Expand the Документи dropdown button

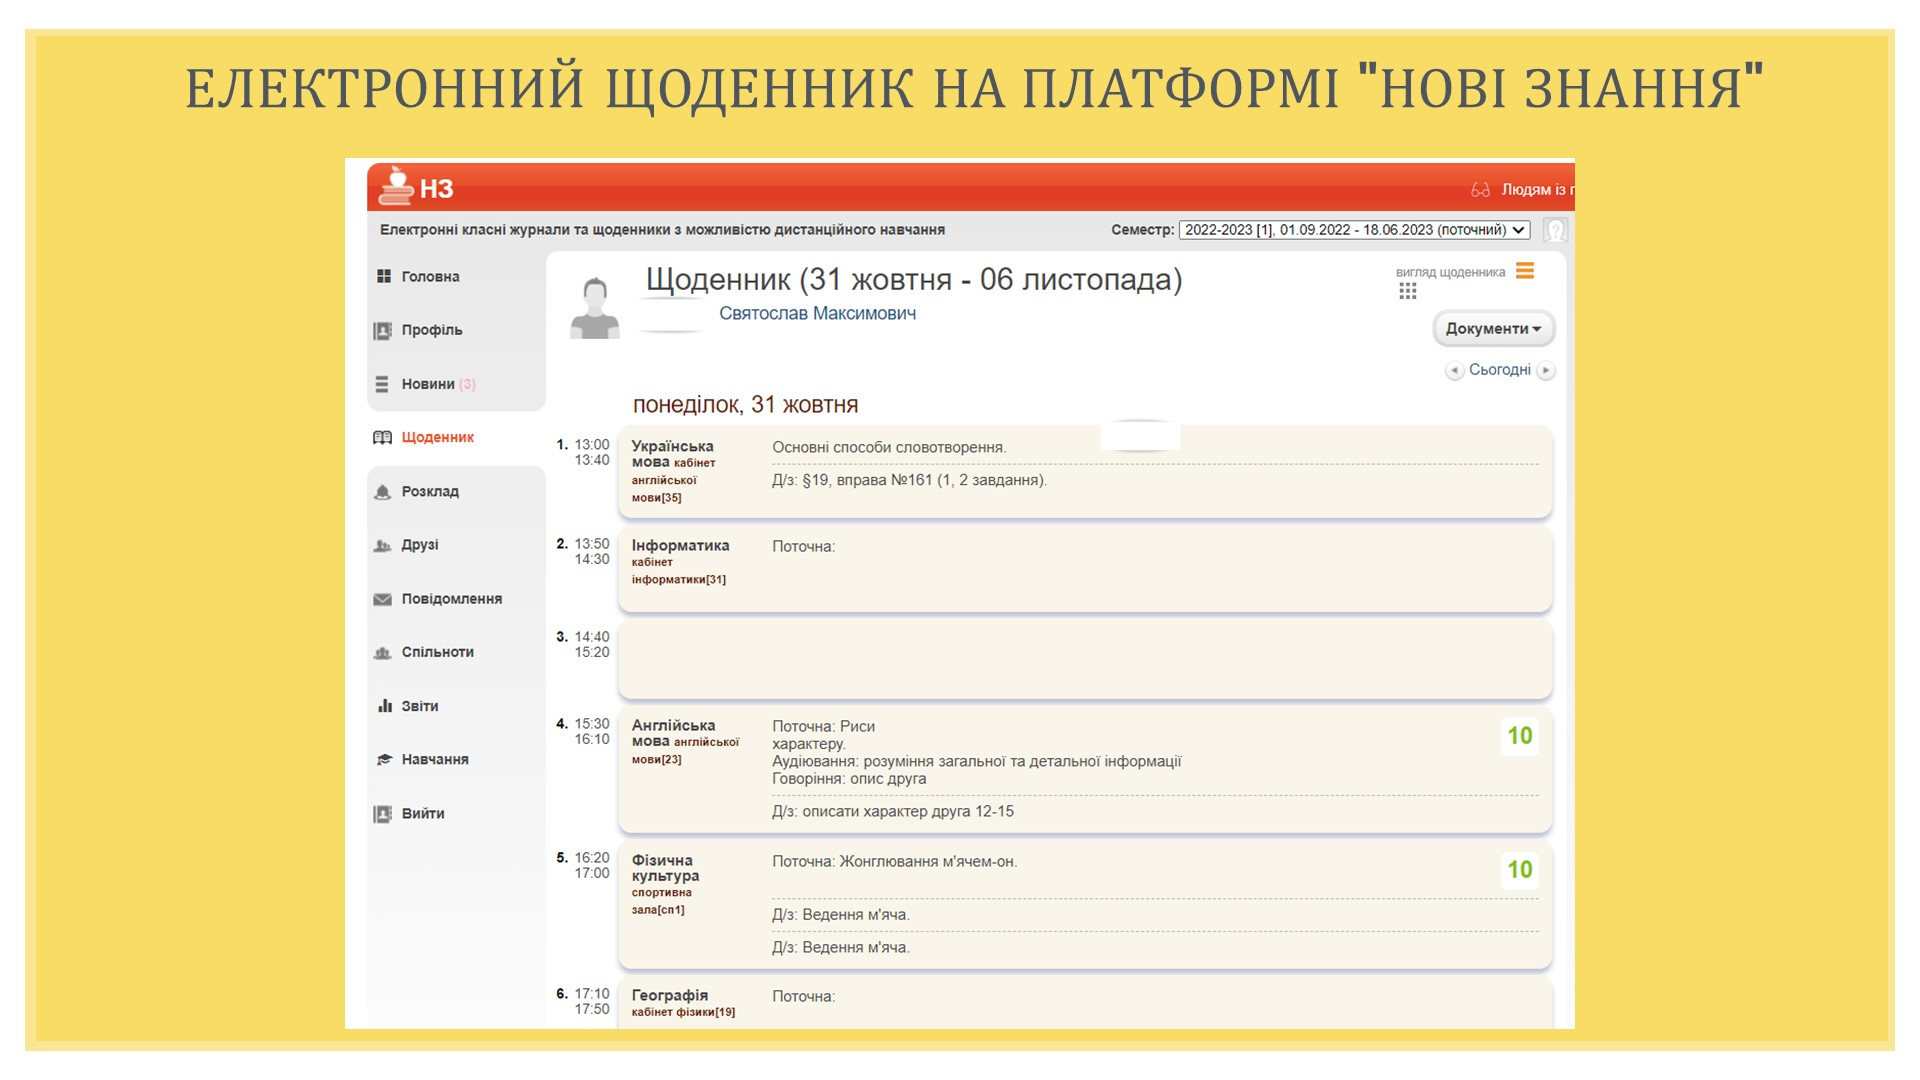pyautogui.click(x=1493, y=329)
